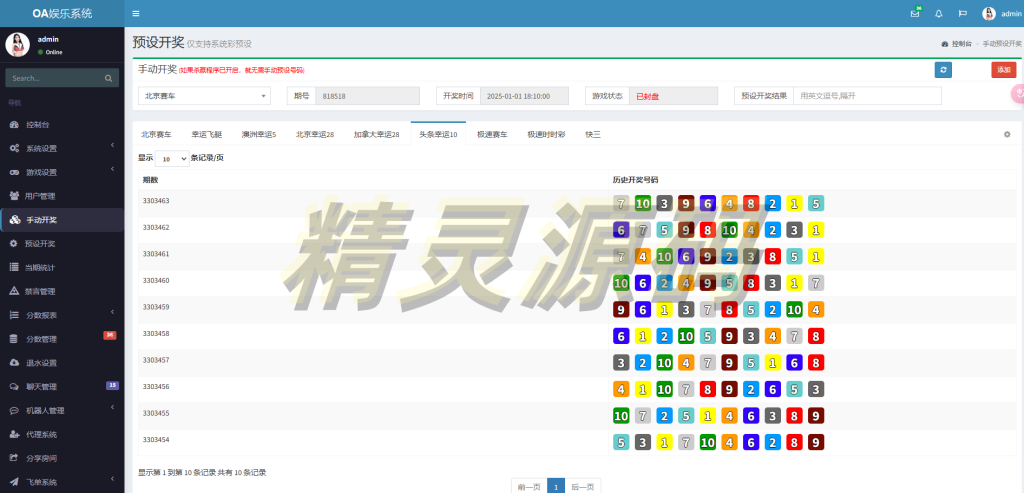This screenshot has width=1024, height=493.
Task: Open 退水设置 in sidebar
Action: [x=62, y=363]
